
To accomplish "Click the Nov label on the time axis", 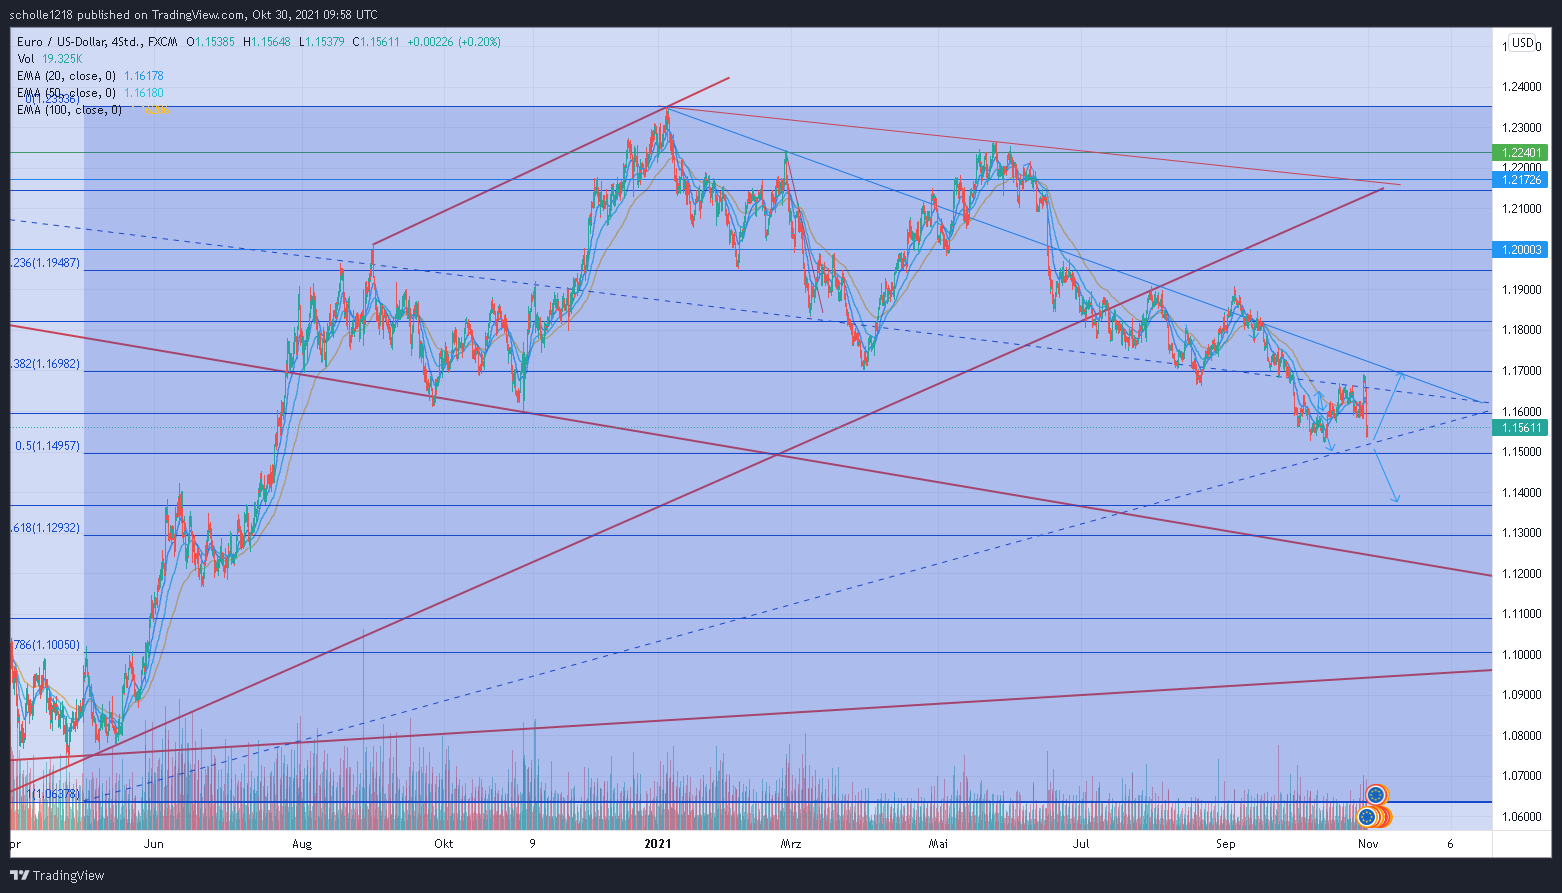I will [x=1366, y=843].
